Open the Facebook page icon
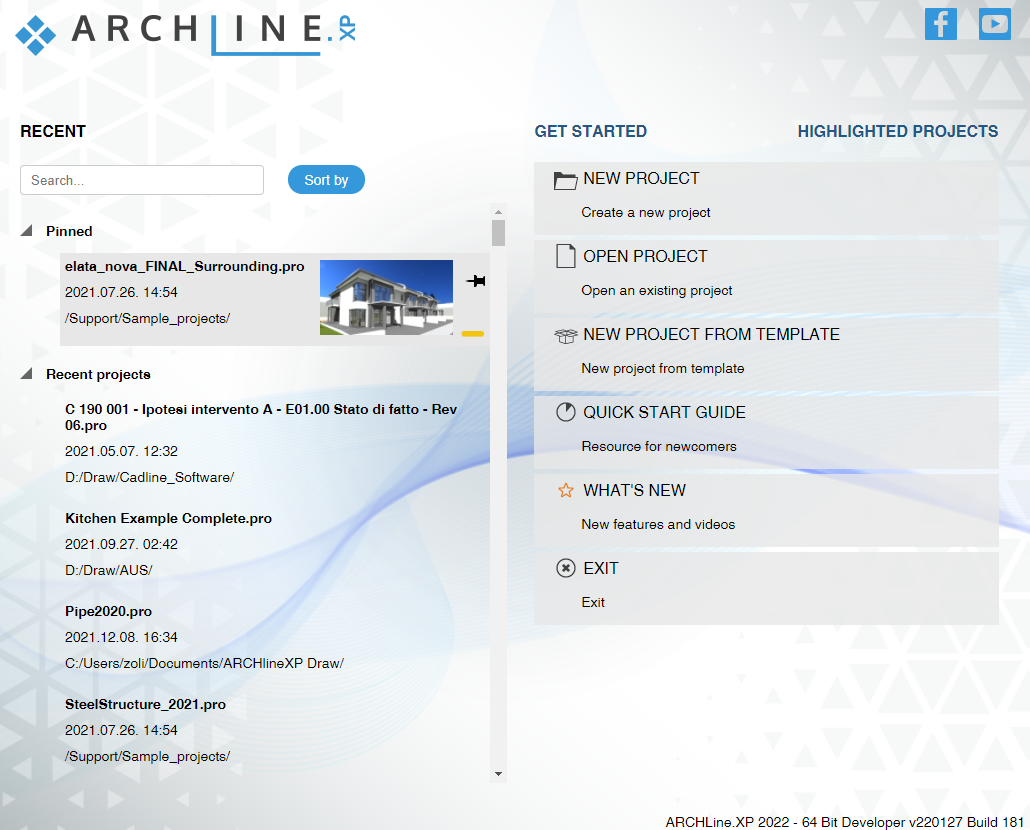This screenshot has height=830, width=1030. click(x=941, y=24)
